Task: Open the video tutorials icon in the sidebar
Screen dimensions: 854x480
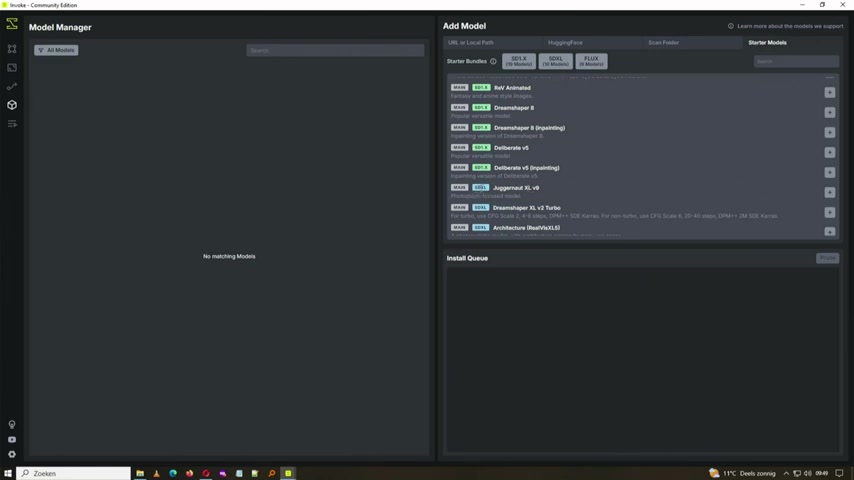Action: pos(12,440)
